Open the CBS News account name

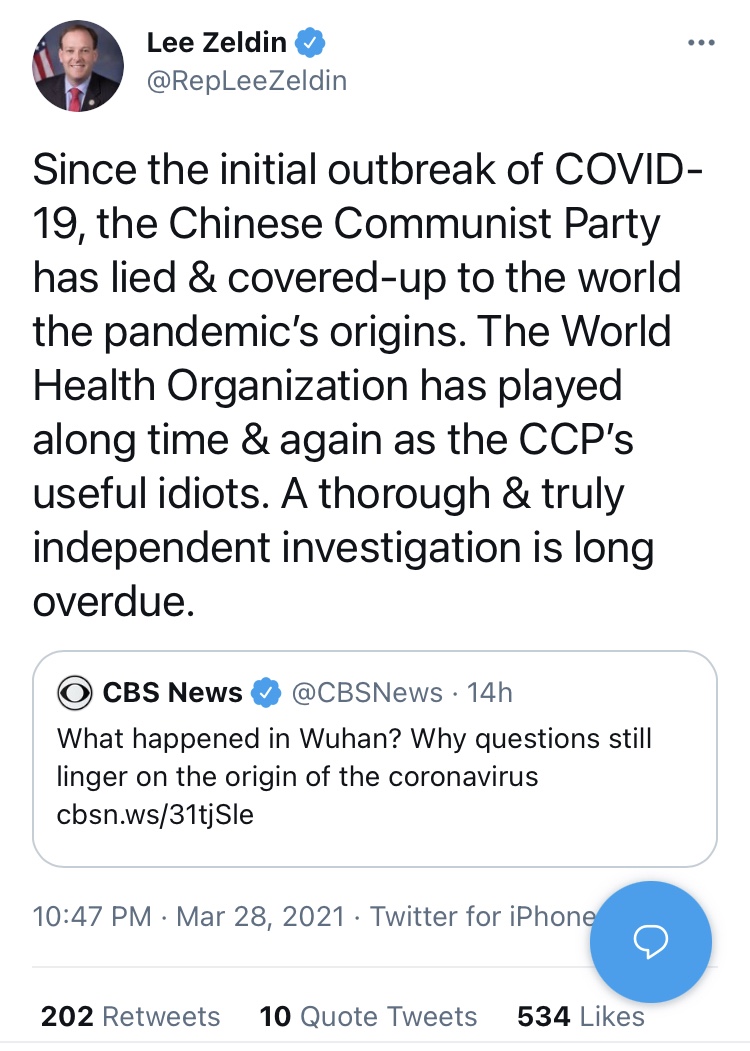pos(172,692)
